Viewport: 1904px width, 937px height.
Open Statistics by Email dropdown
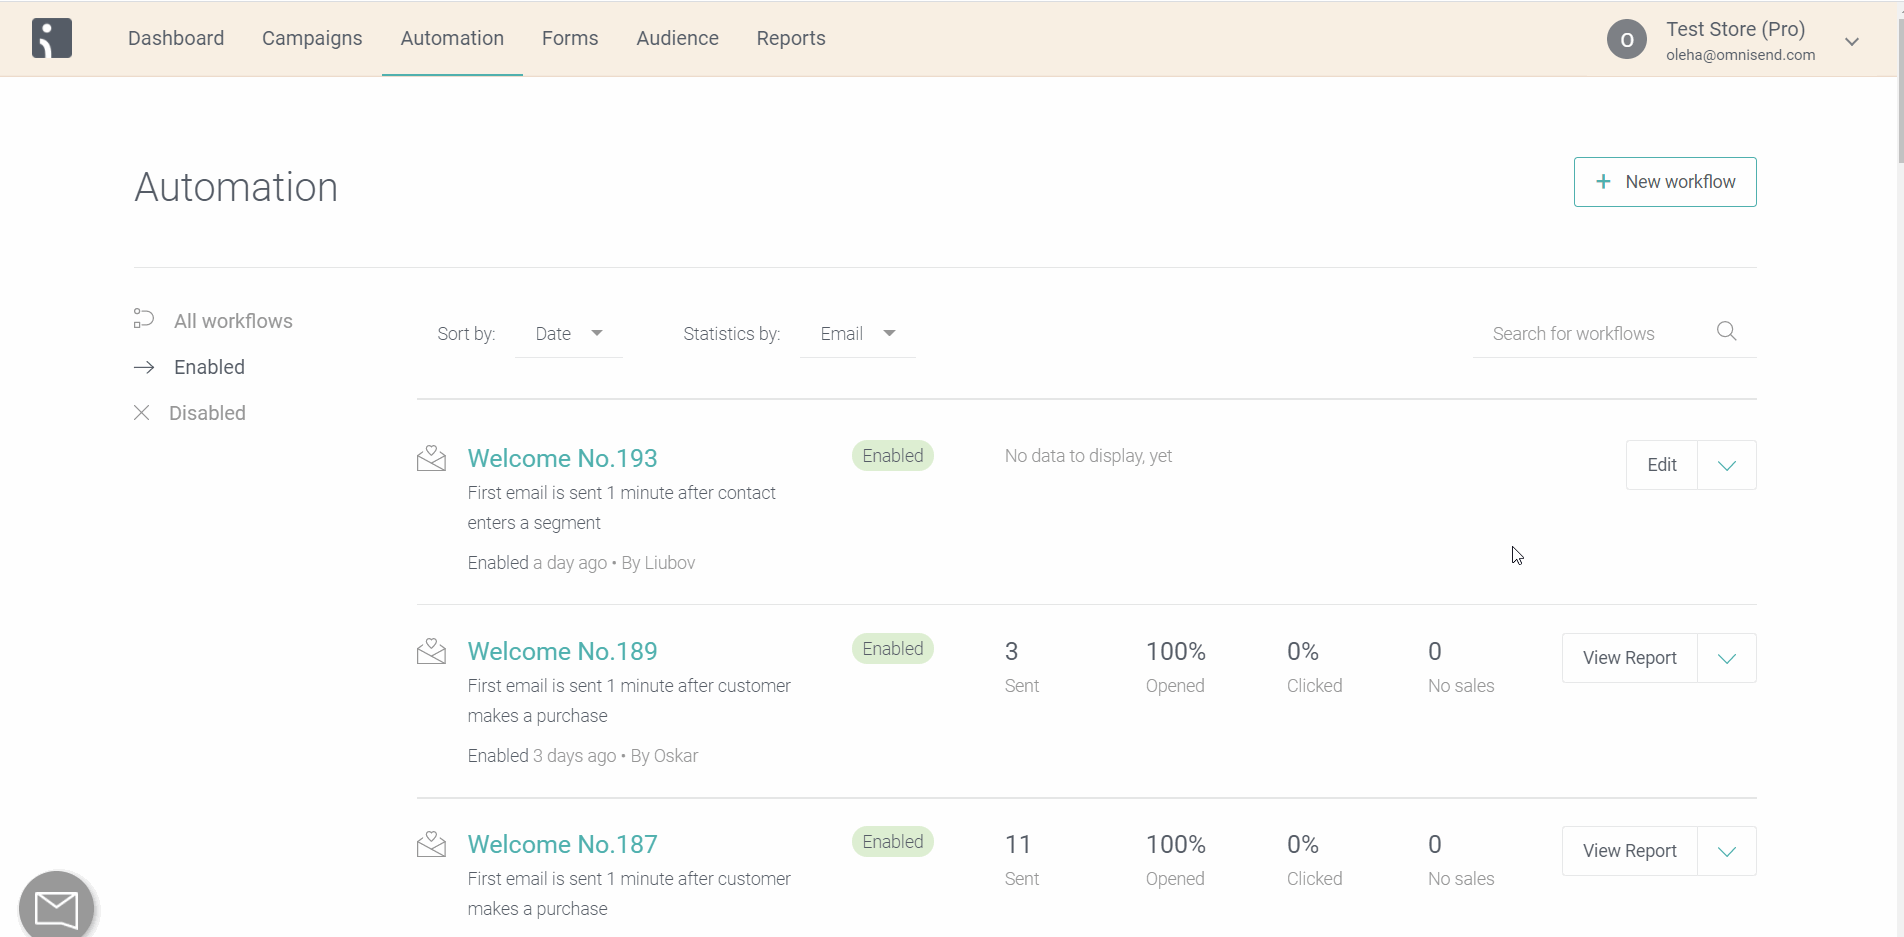pos(858,334)
